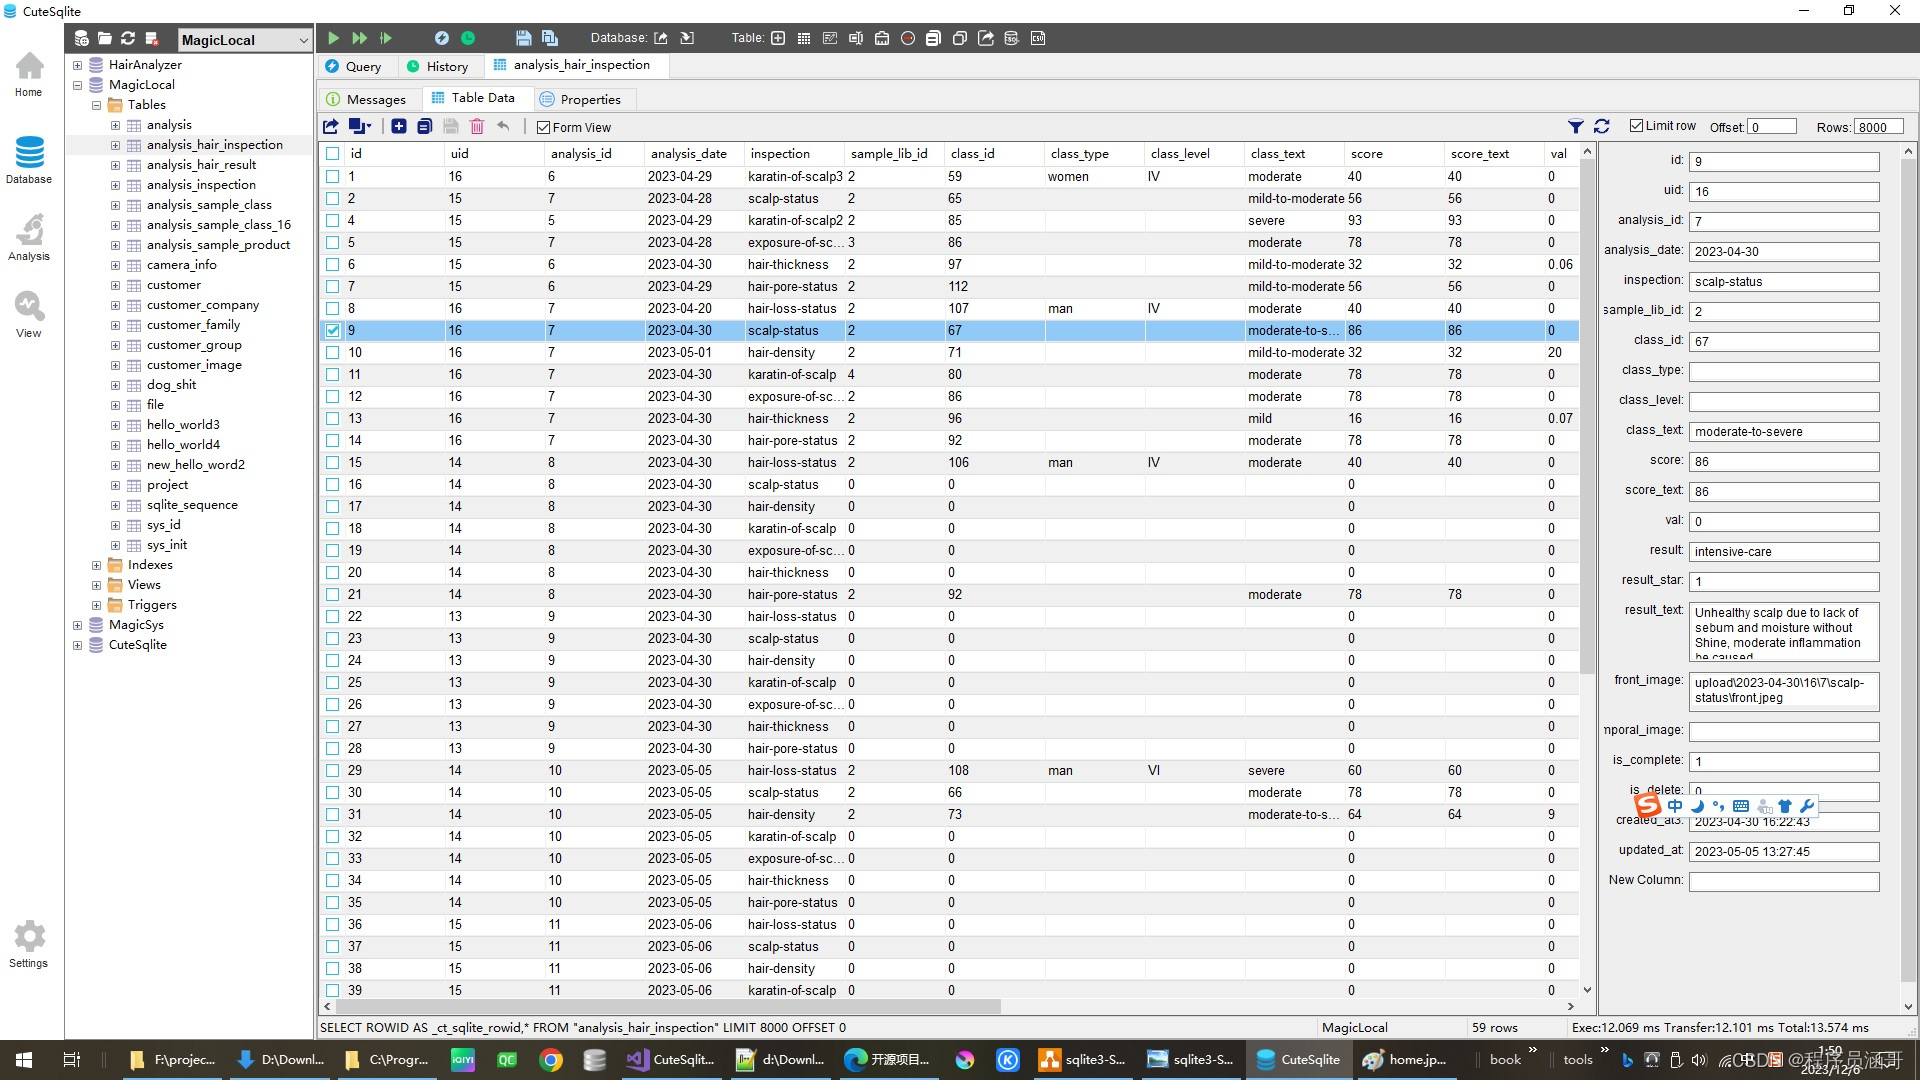Click the Table edit structure icon
Image resolution: width=1920 pixels, height=1080 pixels.
click(x=830, y=38)
